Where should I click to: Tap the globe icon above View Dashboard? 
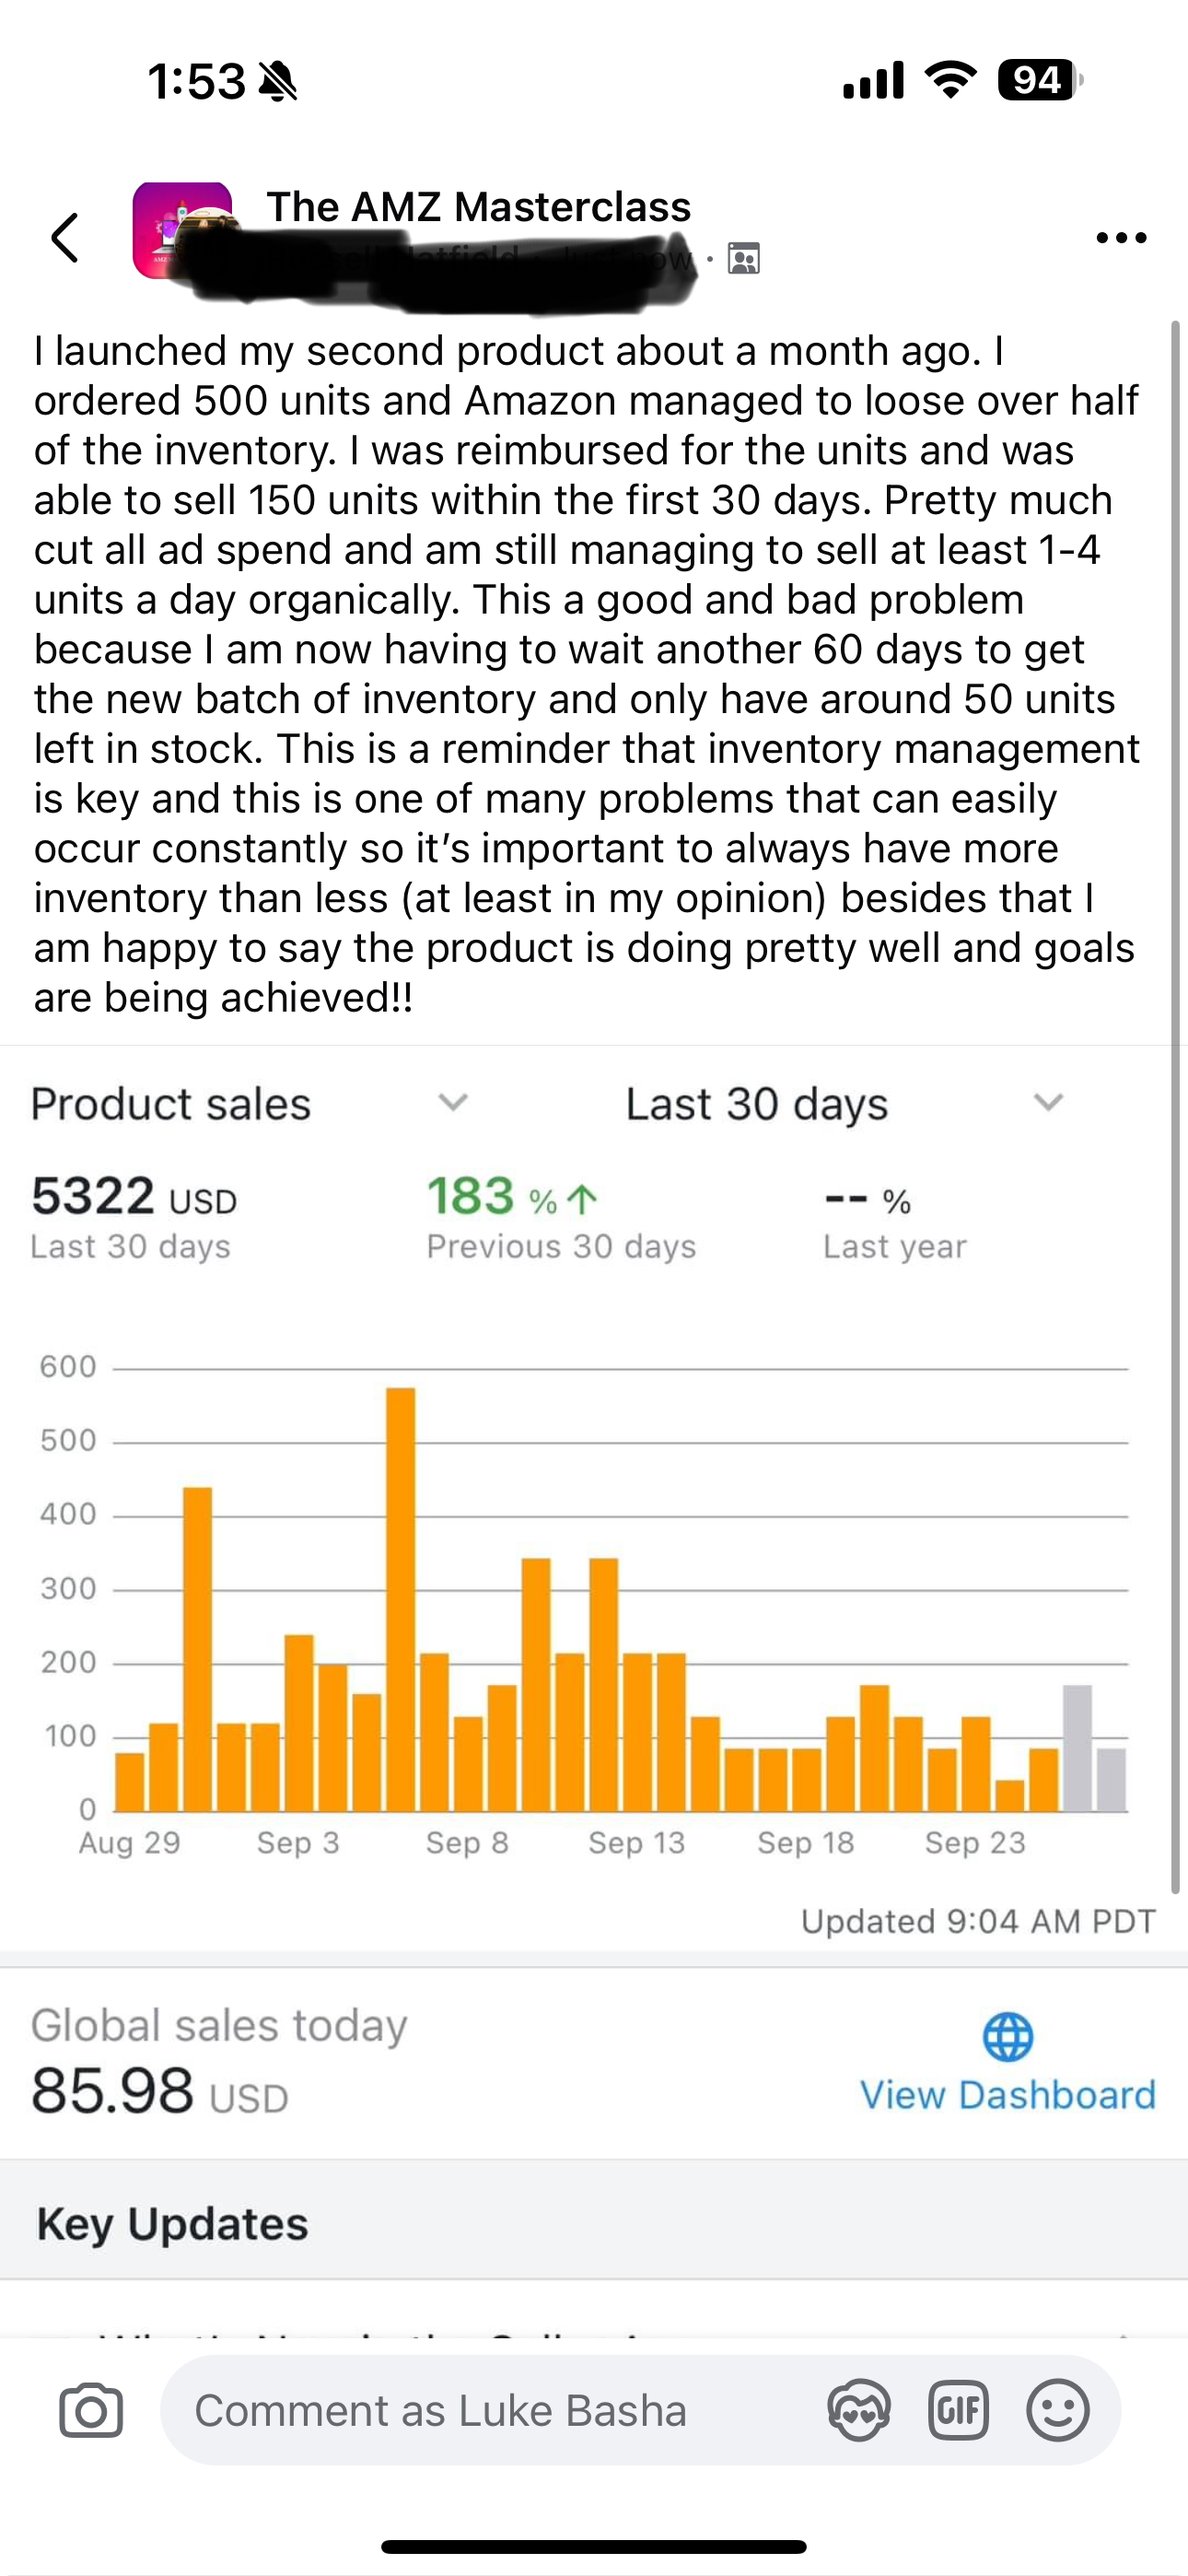point(1008,2037)
